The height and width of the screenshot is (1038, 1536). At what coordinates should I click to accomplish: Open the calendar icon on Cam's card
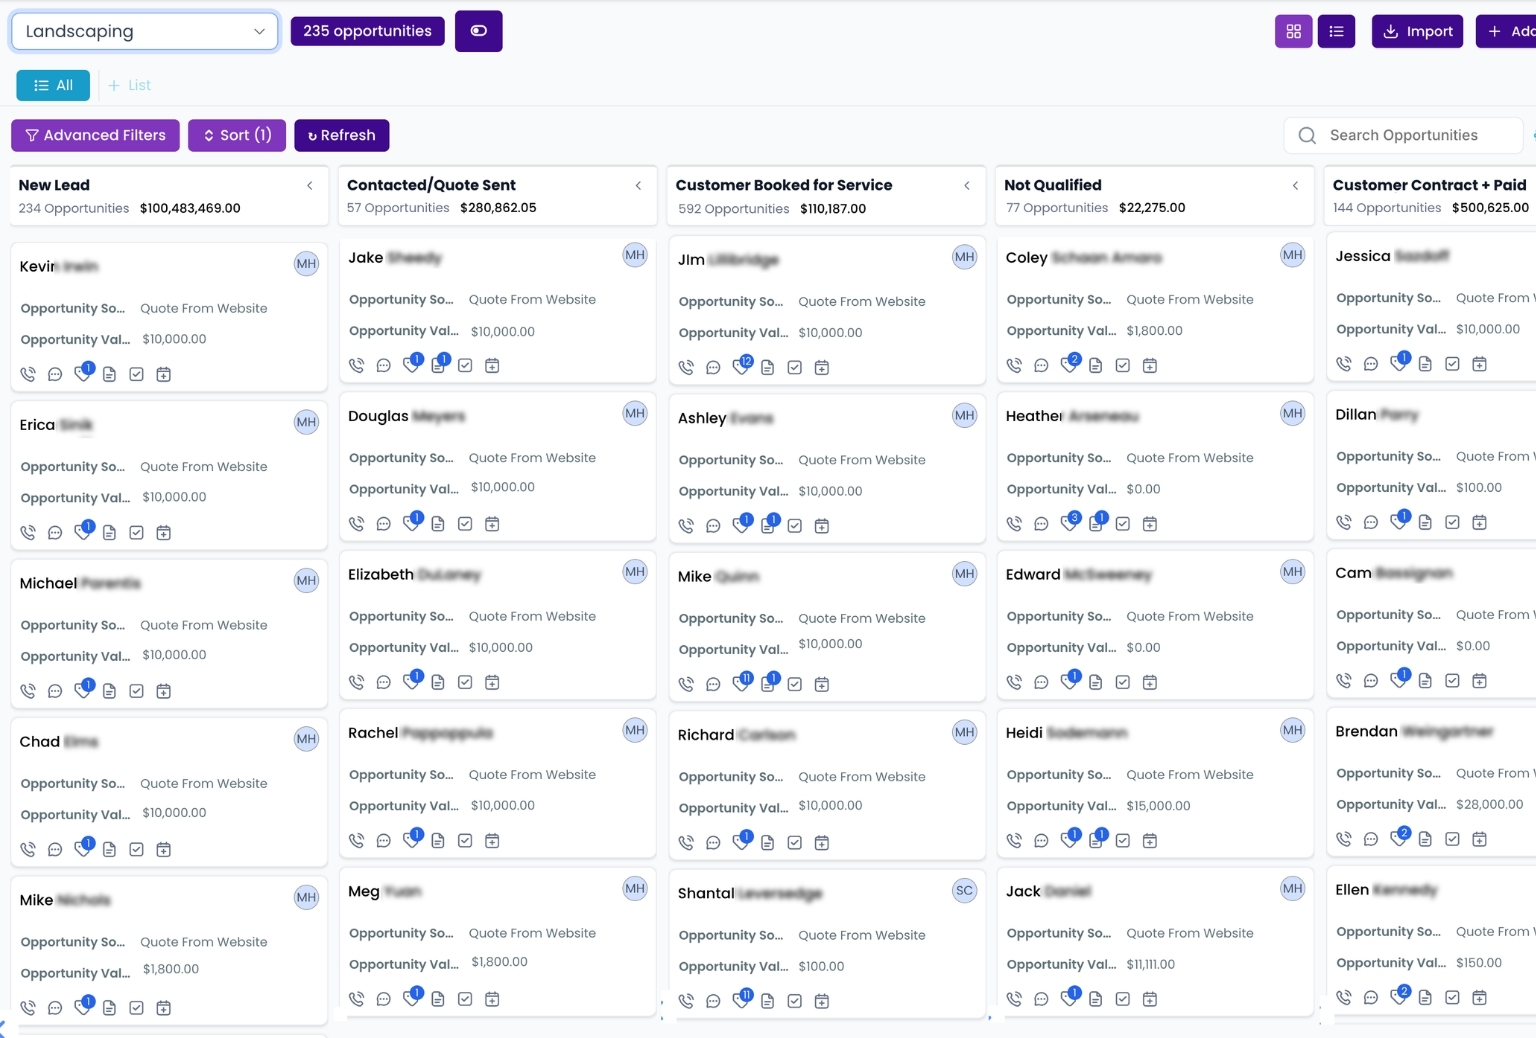(x=1480, y=680)
